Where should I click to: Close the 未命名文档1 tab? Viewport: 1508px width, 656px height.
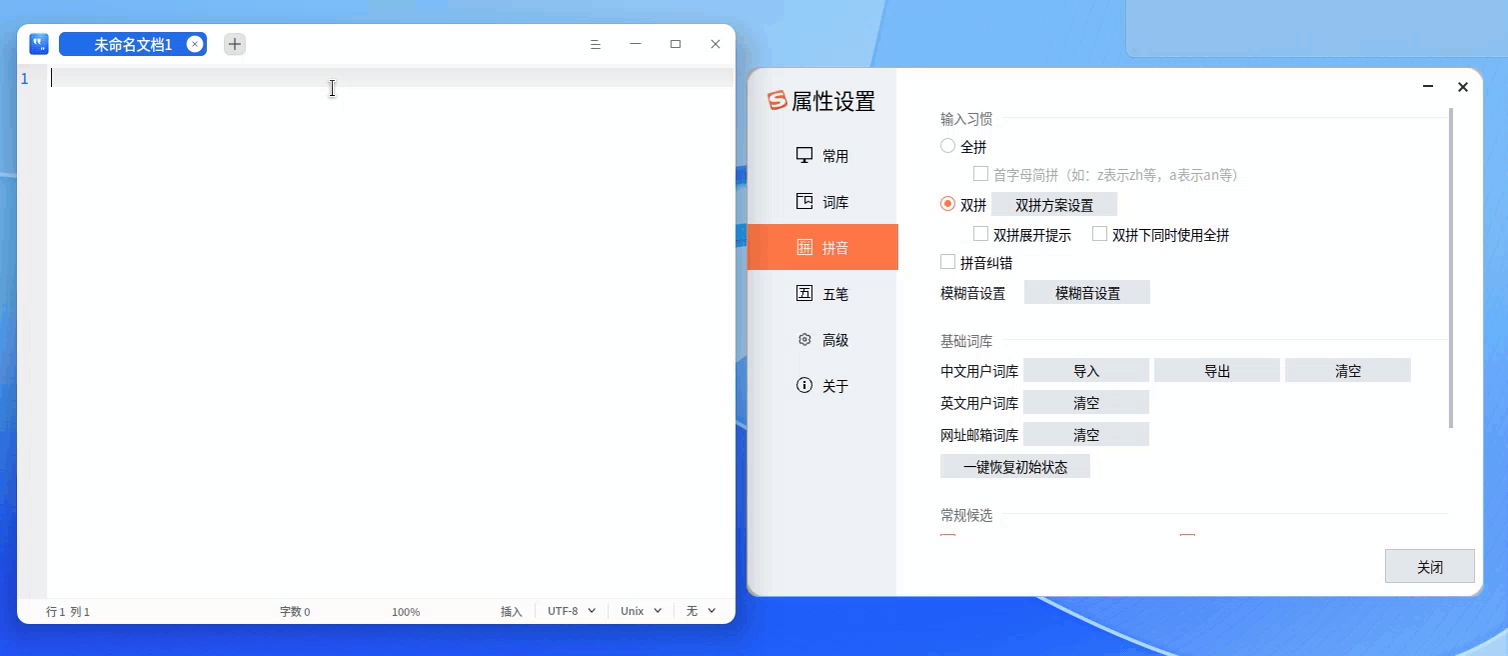coord(195,44)
